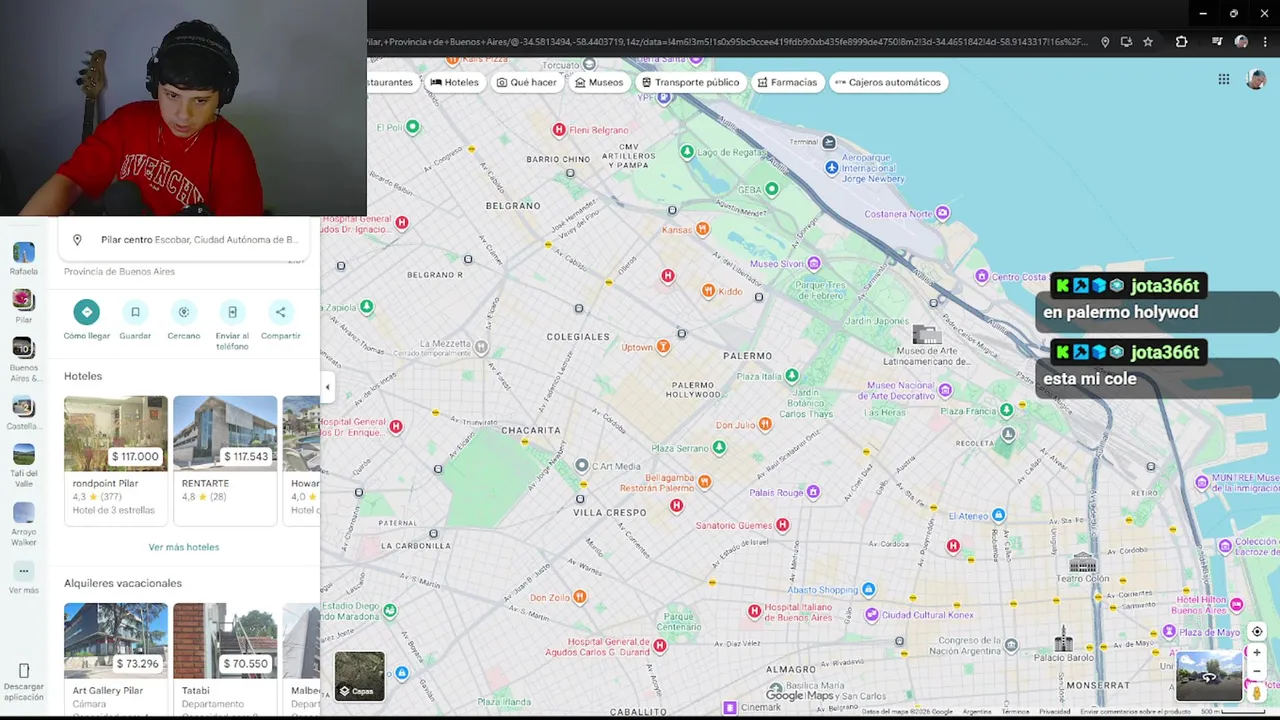Open the Tatabi rental card

coord(225,659)
